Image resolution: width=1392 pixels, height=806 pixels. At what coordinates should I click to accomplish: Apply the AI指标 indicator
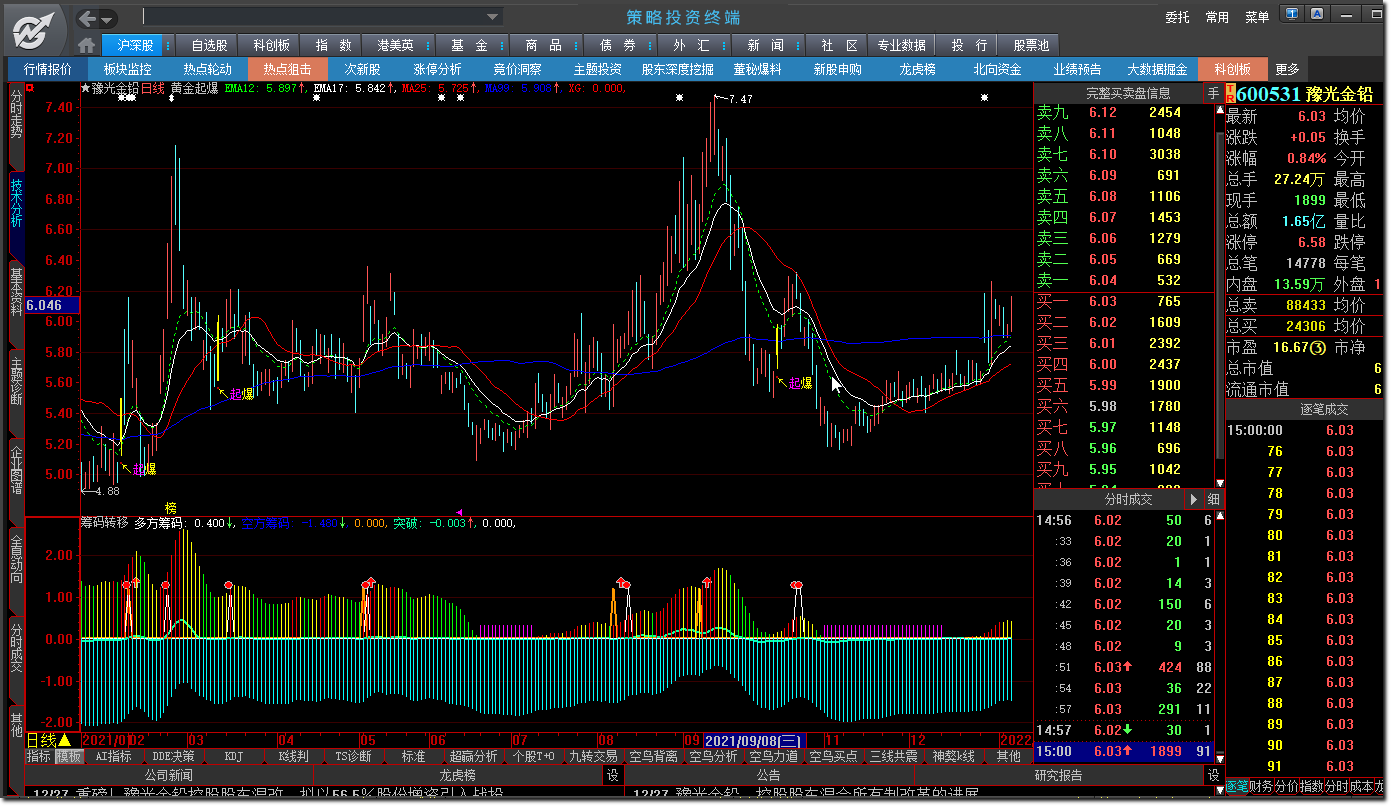click(114, 757)
